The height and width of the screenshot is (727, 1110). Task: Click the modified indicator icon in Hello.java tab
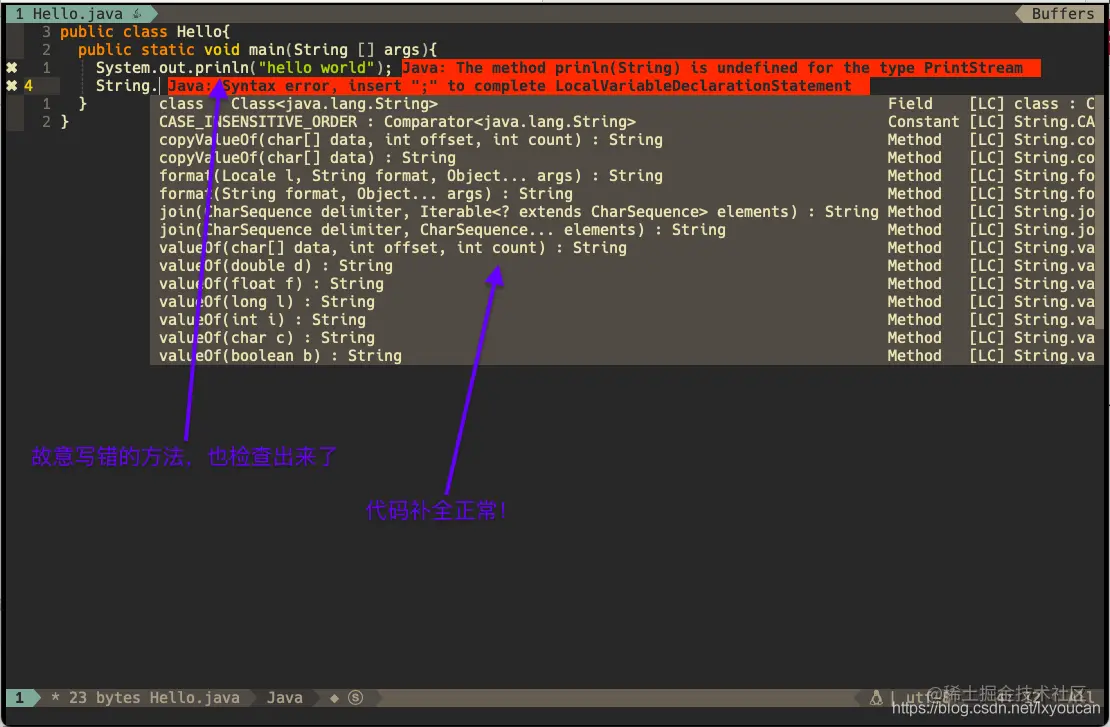click(137, 13)
